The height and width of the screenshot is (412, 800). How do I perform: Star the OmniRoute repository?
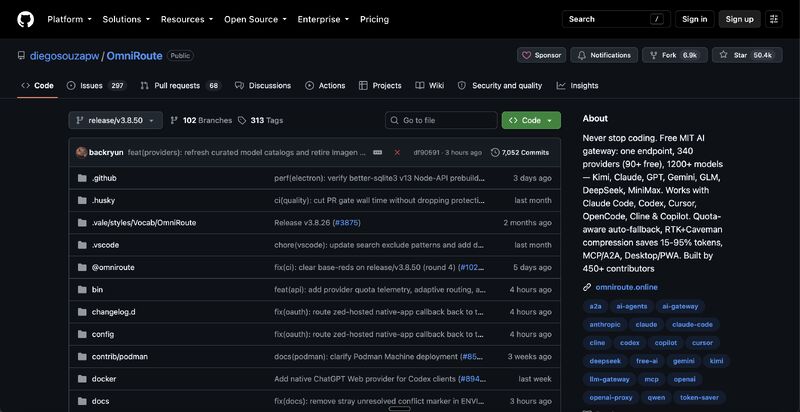[x=747, y=55]
